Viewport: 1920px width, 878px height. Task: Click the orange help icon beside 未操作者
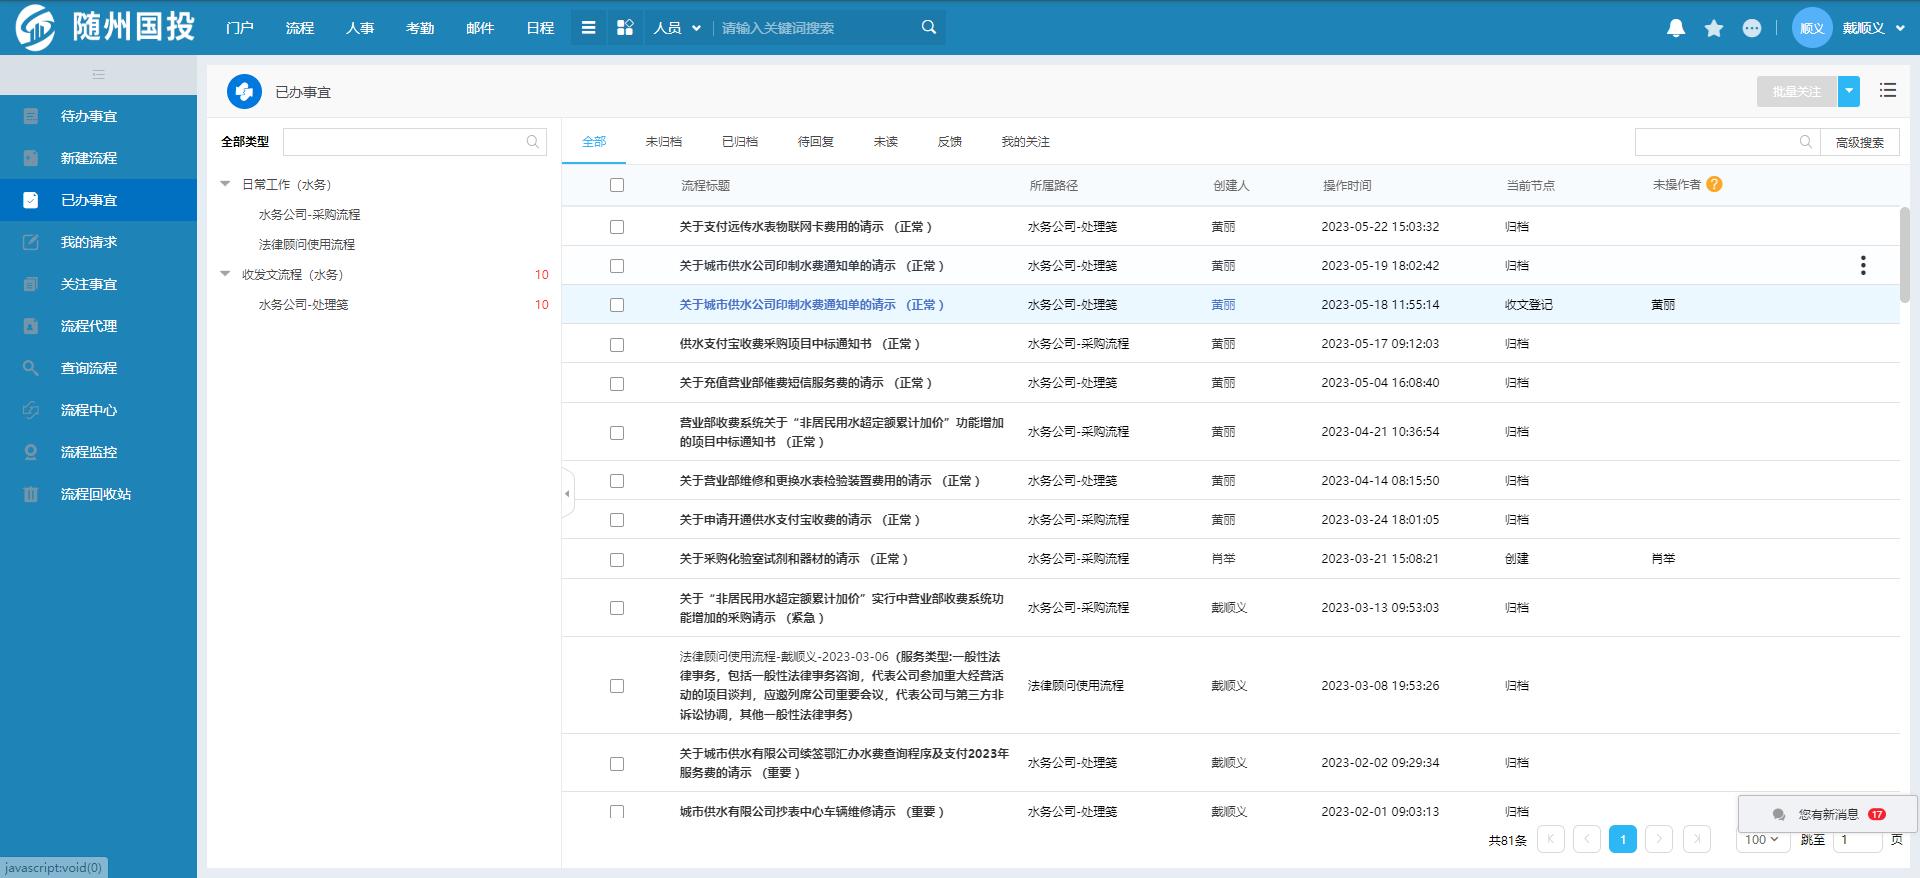(1714, 184)
